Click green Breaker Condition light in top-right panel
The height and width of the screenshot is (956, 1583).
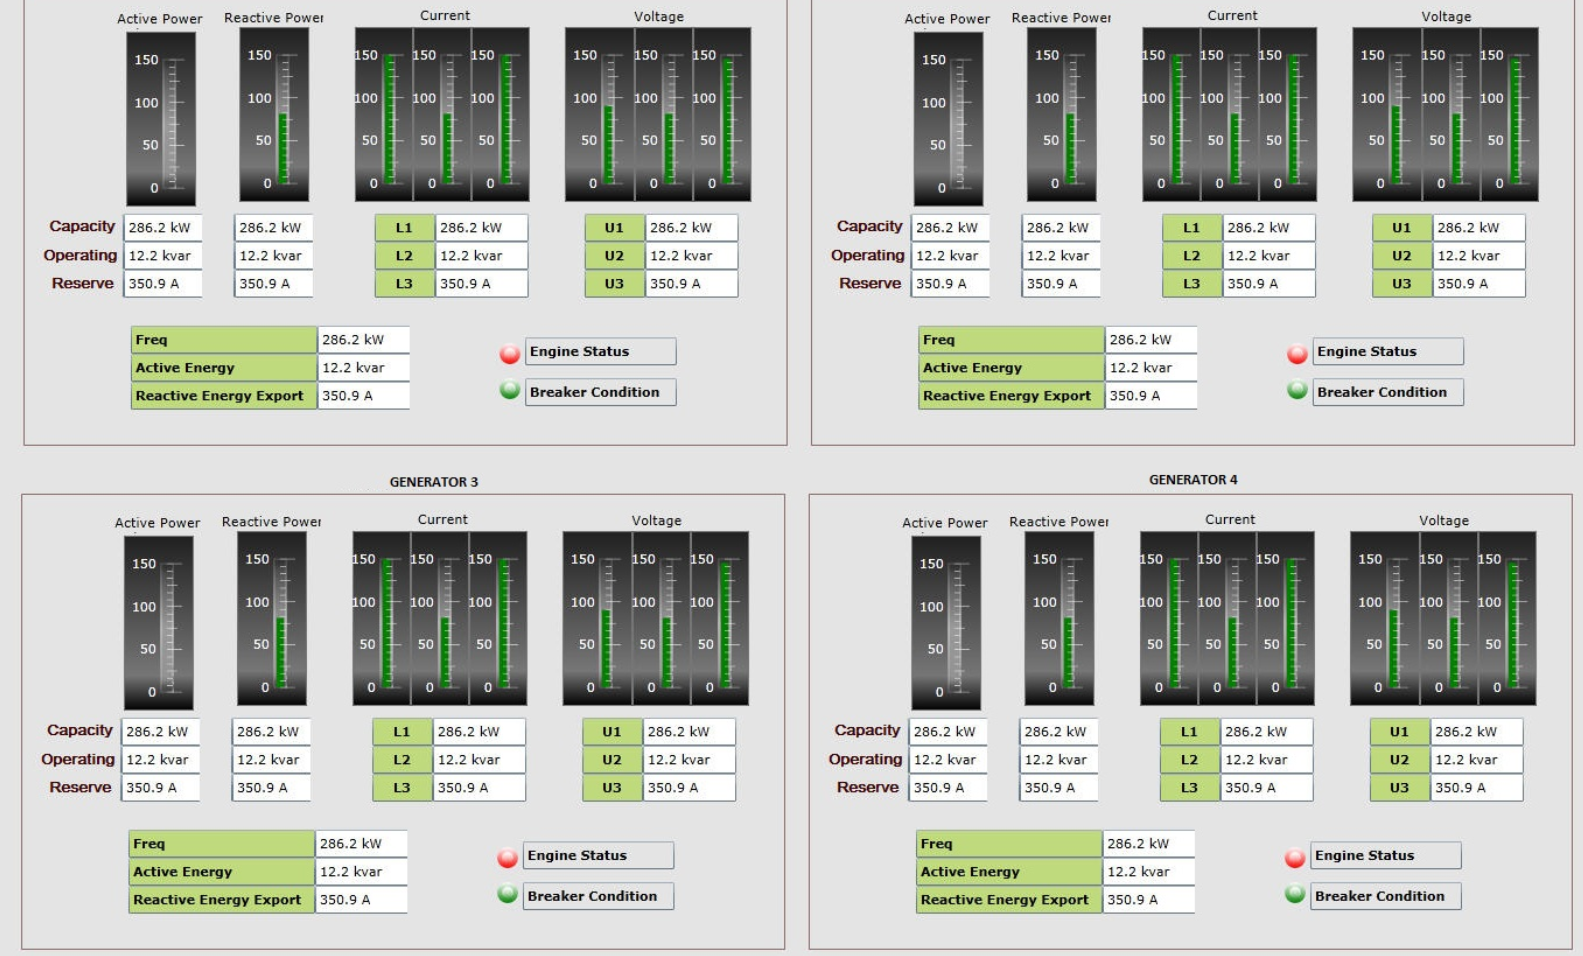[x=1297, y=390]
